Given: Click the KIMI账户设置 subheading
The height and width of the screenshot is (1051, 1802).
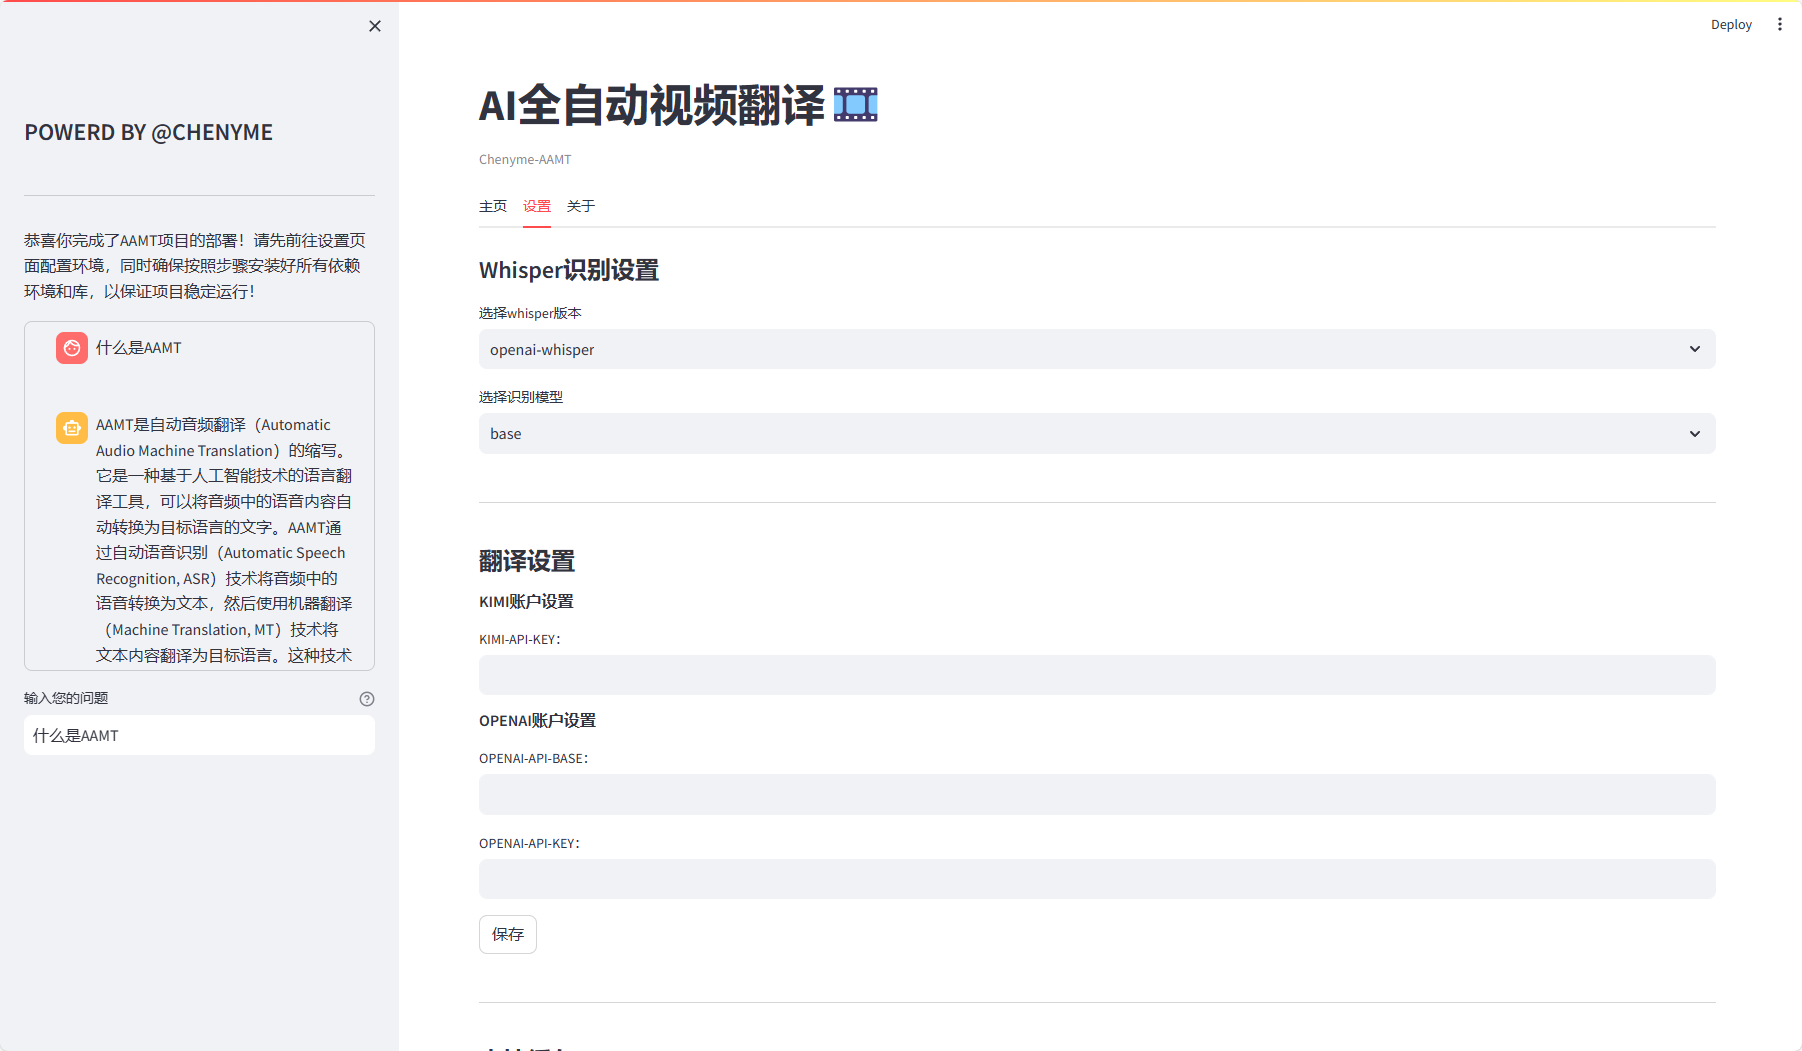Looking at the screenshot, I should coord(526,601).
